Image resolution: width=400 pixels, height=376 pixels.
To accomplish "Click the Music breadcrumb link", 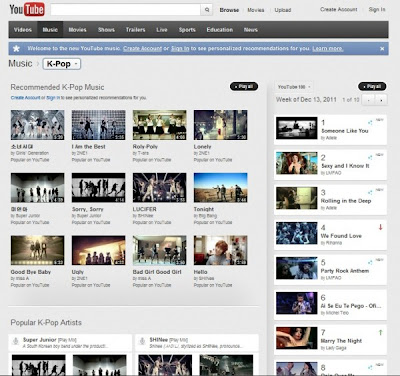I will [20, 64].
